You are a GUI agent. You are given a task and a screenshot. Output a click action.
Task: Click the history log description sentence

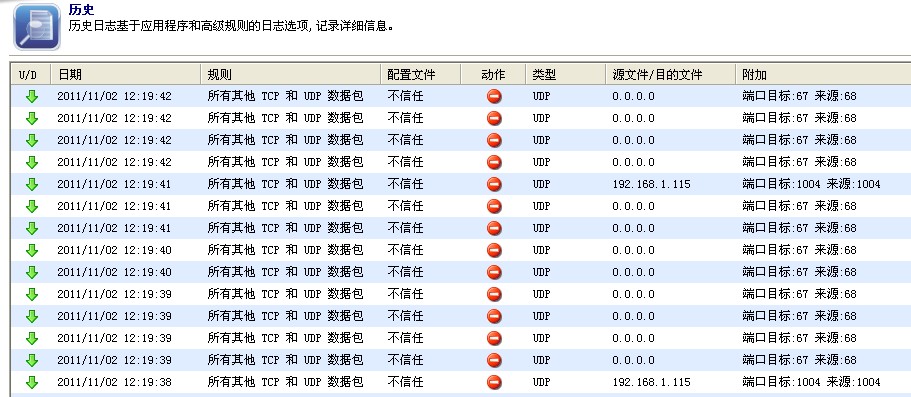pos(231,26)
